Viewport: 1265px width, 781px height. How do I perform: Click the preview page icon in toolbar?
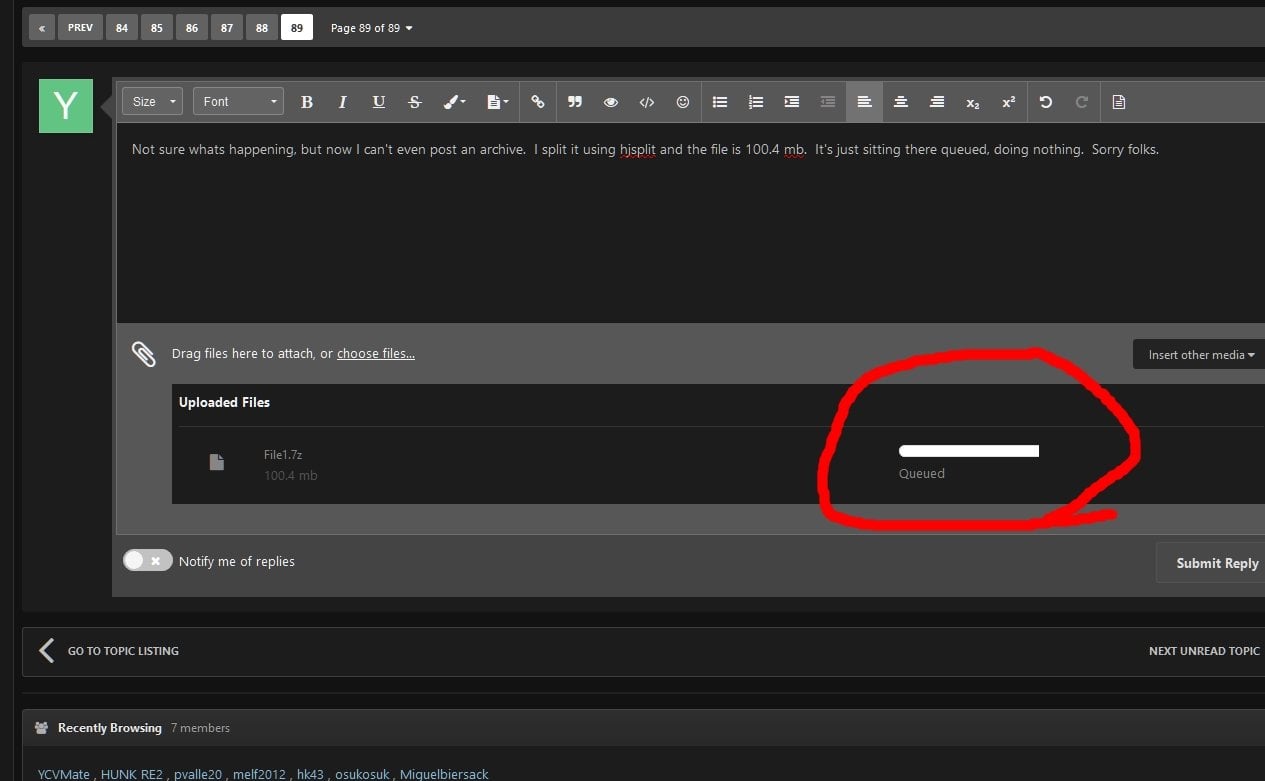pos(1119,102)
